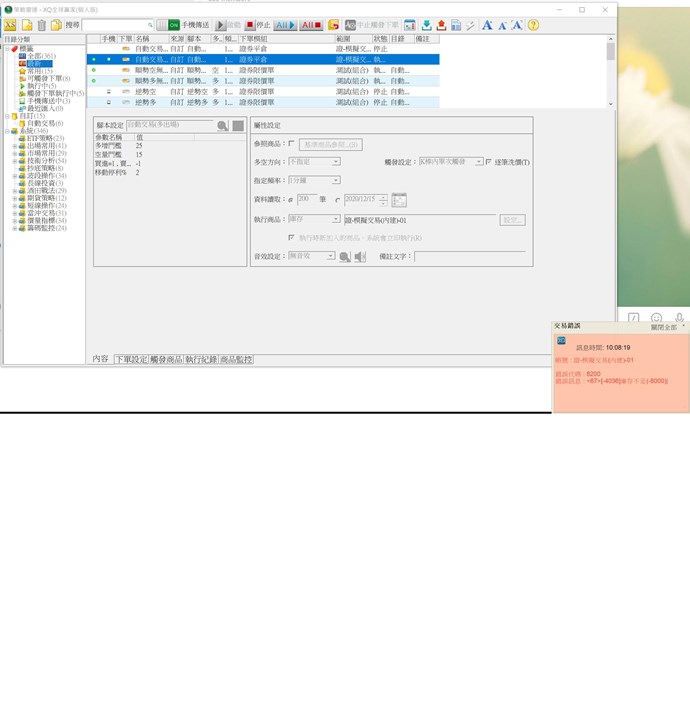The height and width of the screenshot is (720, 690).
Task: Toggle the 逐筆洗價(T) checkbox
Action: tap(488, 161)
